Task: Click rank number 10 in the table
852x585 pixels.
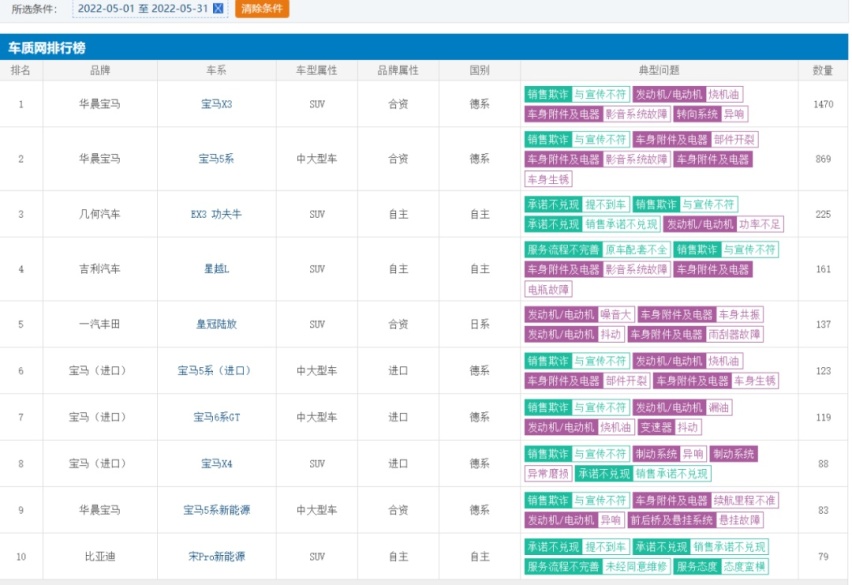Action: click(x=21, y=556)
